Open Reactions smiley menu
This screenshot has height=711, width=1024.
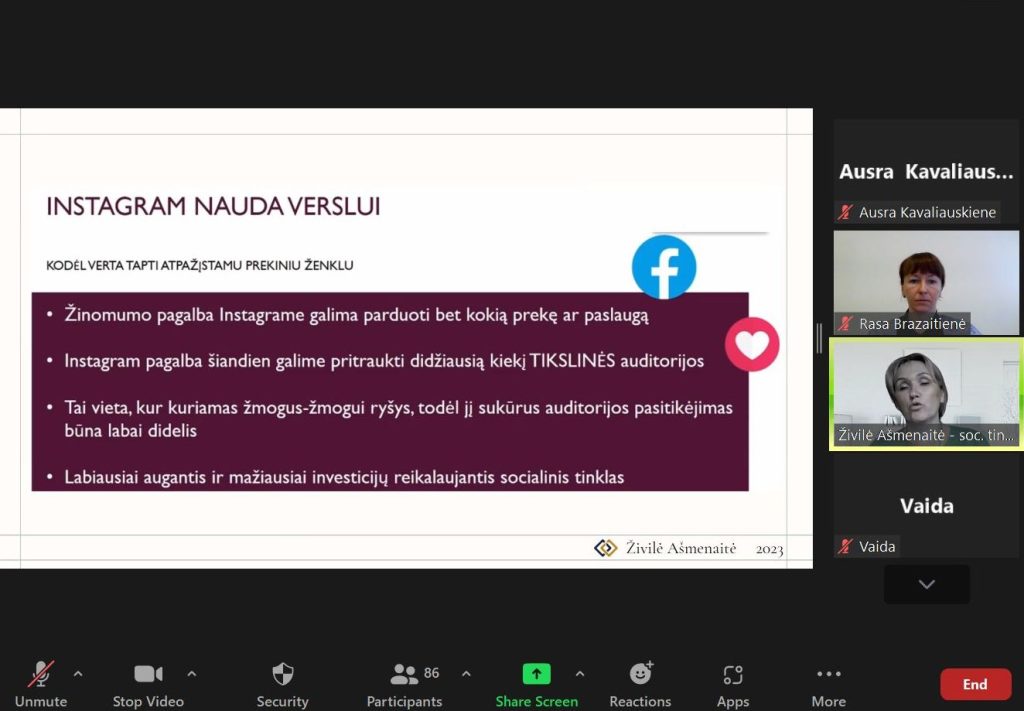coord(640,684)
